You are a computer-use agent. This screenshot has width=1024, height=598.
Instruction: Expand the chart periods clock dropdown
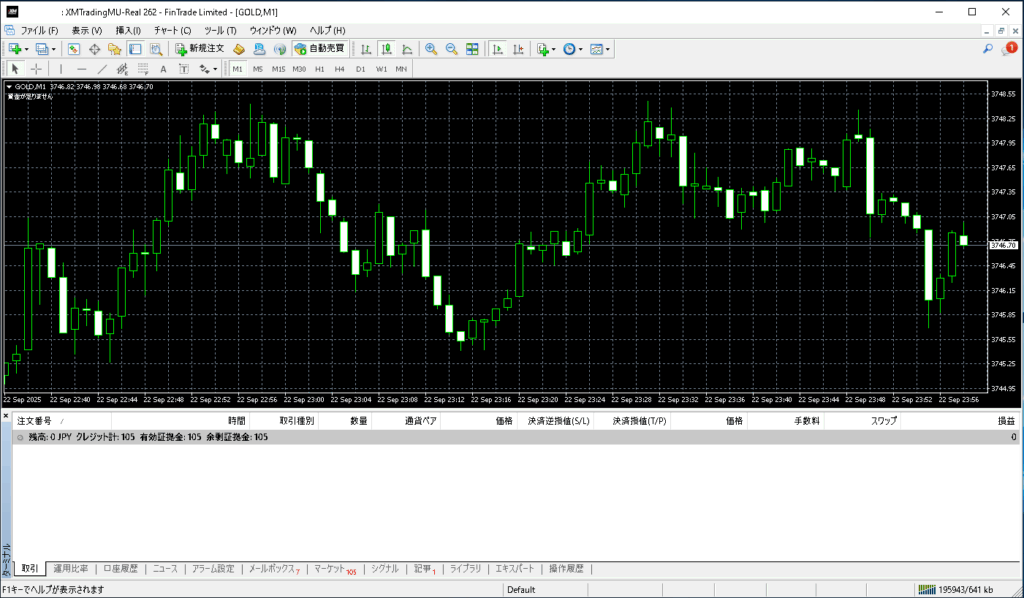click(x=581, y=49)
